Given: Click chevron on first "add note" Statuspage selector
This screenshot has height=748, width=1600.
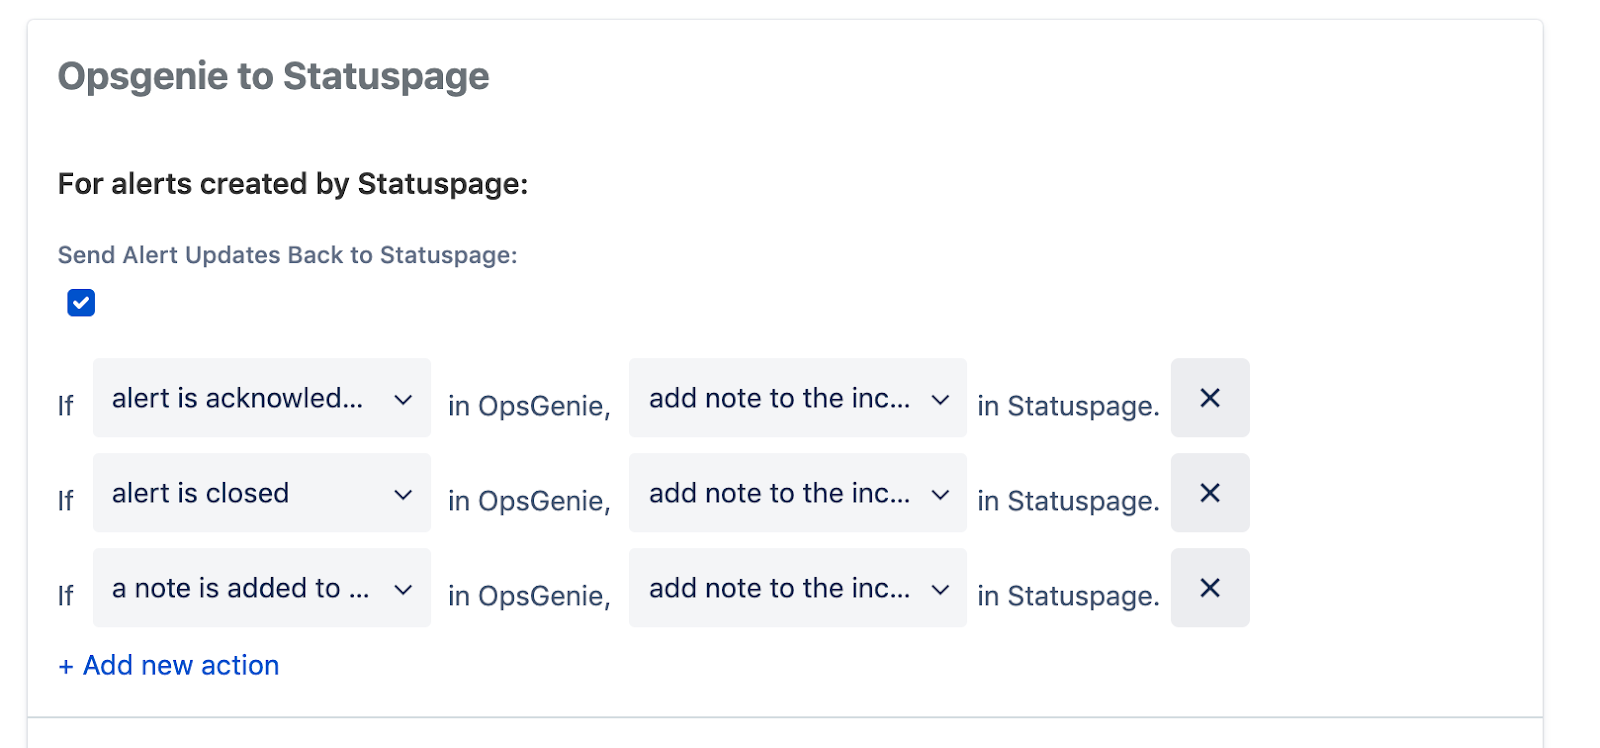Looking at the screenshot, I should click(x=939, y=398).
